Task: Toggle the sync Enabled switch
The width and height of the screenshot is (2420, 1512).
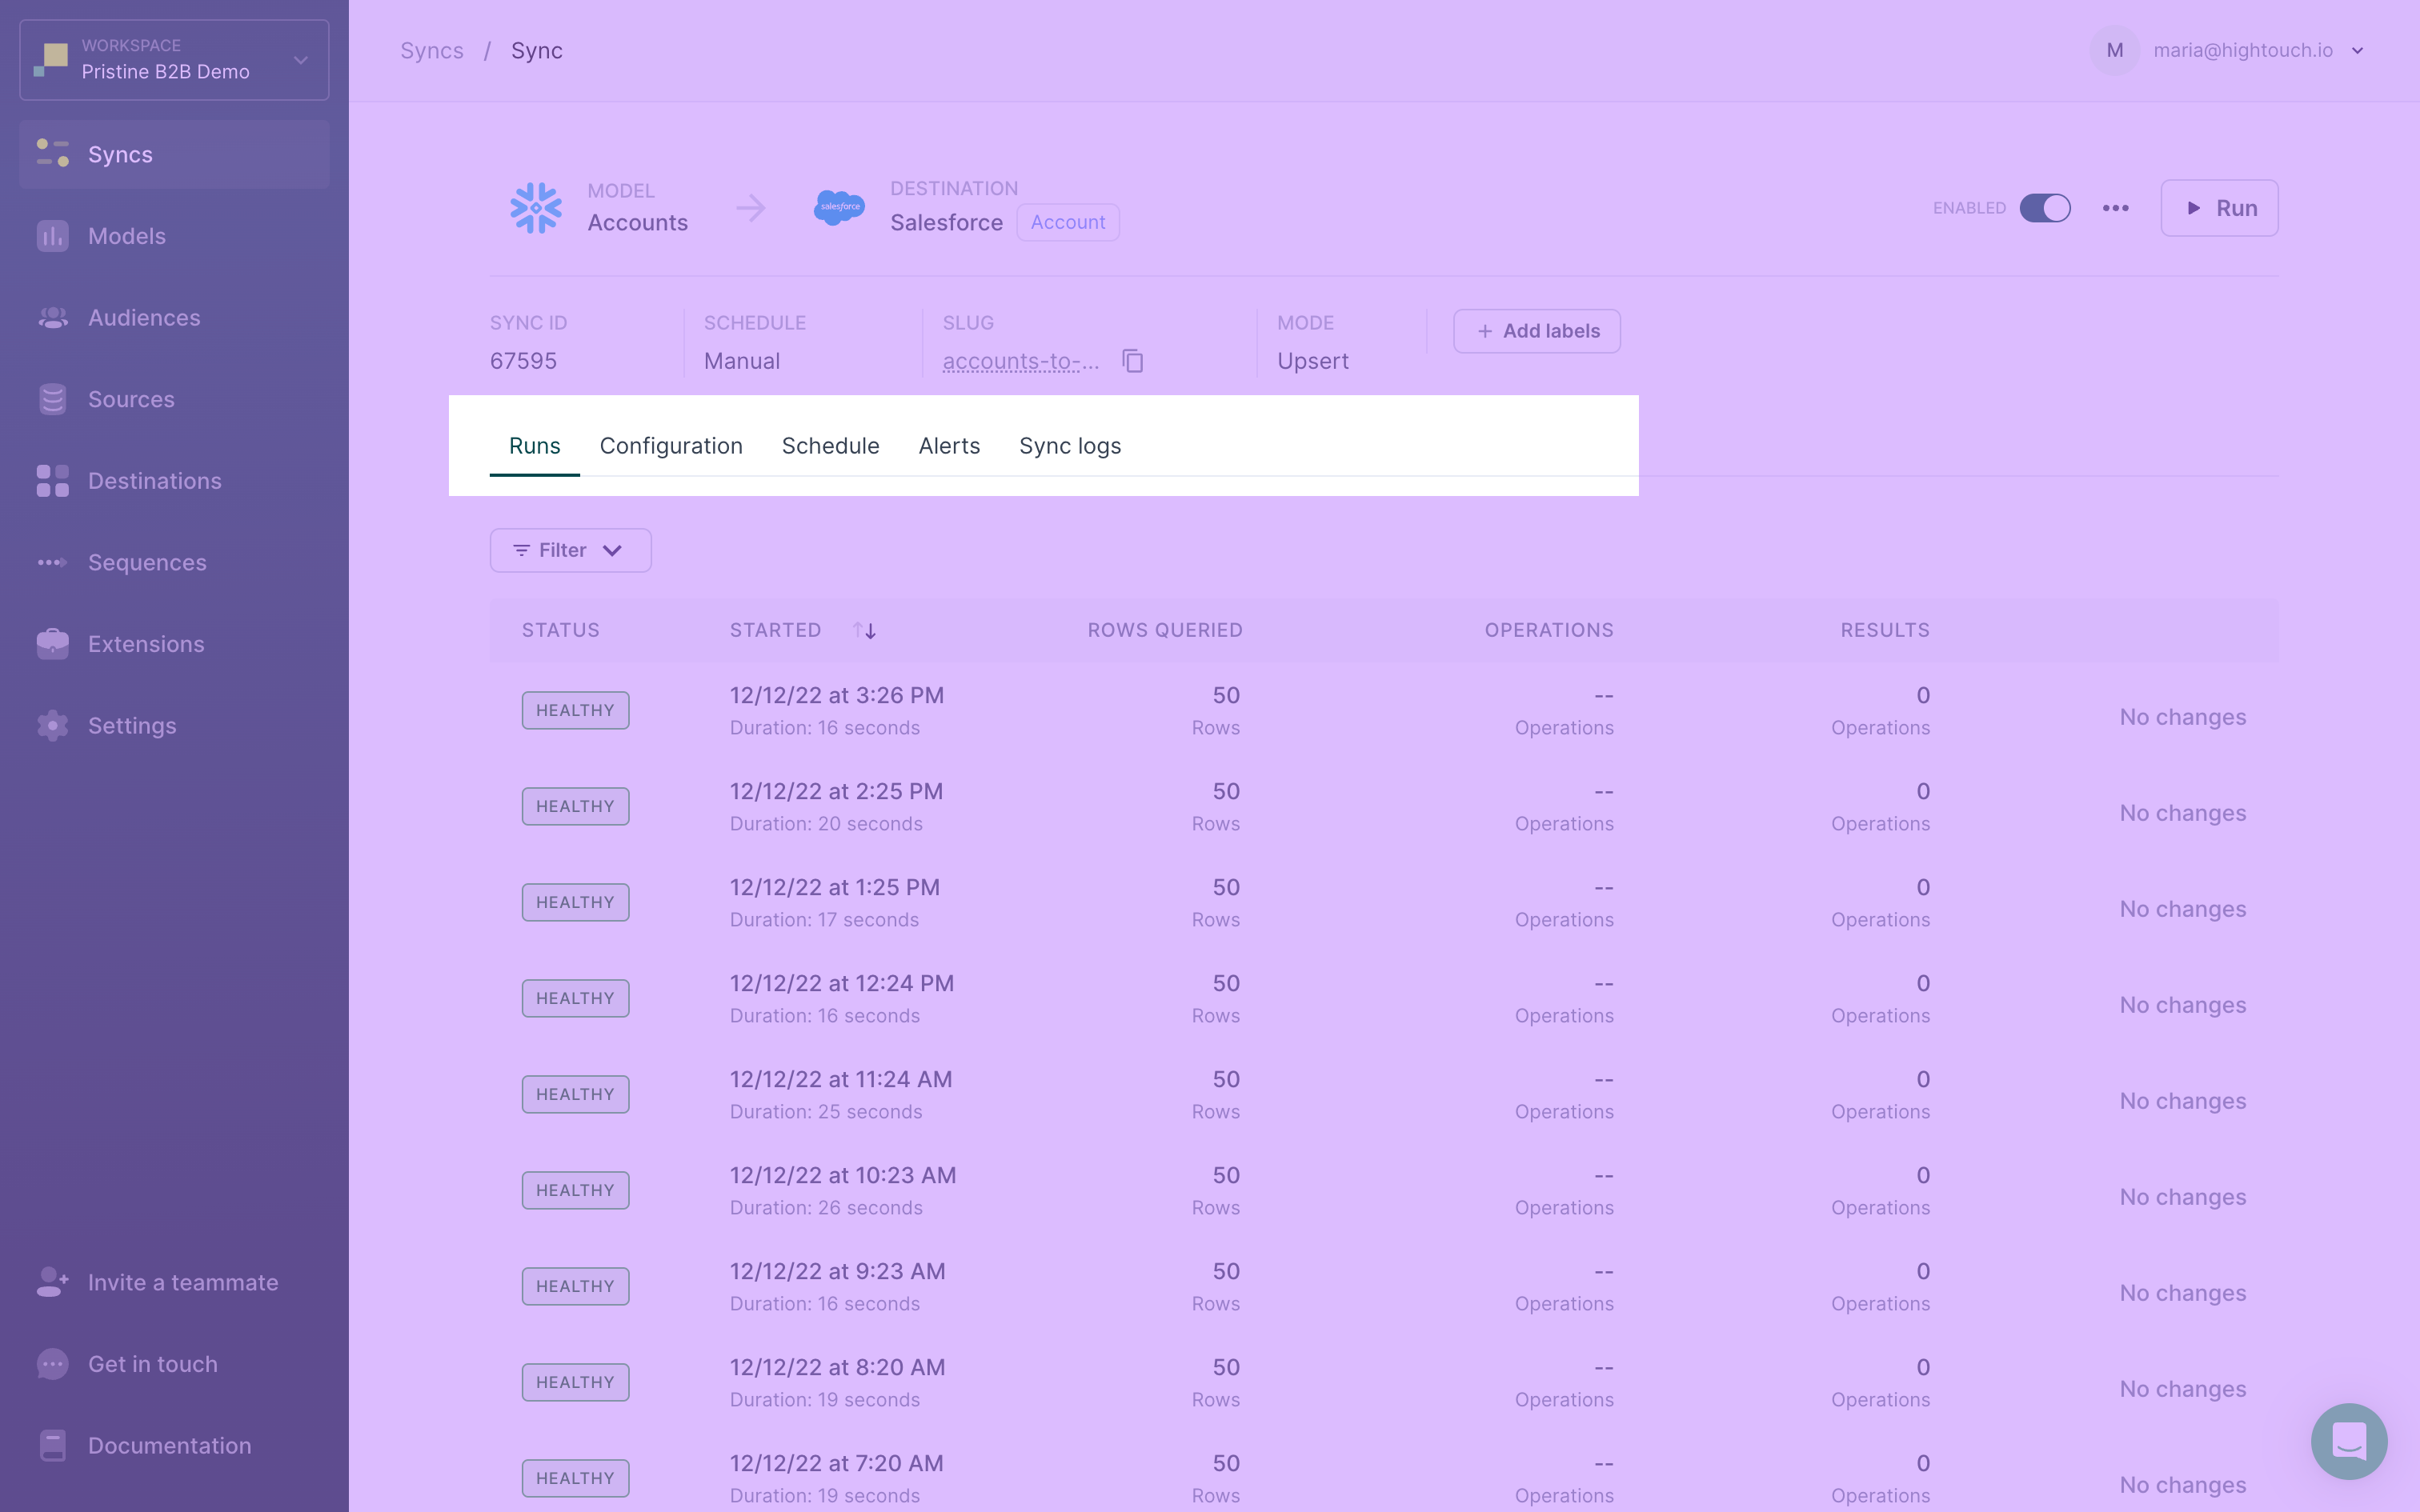Action: click(x=2044, y=207)
